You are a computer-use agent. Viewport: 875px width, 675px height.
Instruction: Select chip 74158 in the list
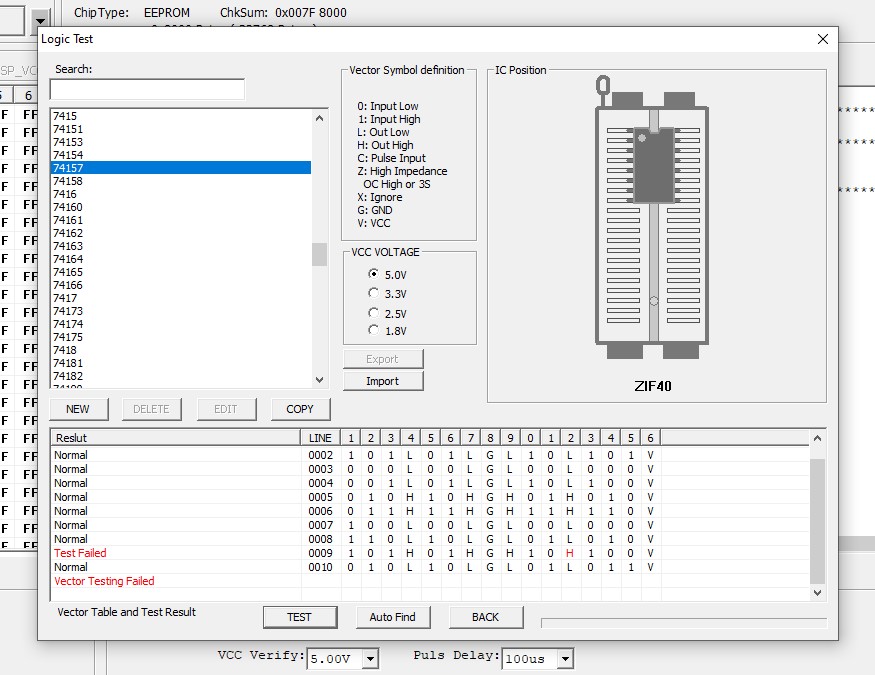click(181, 181)
